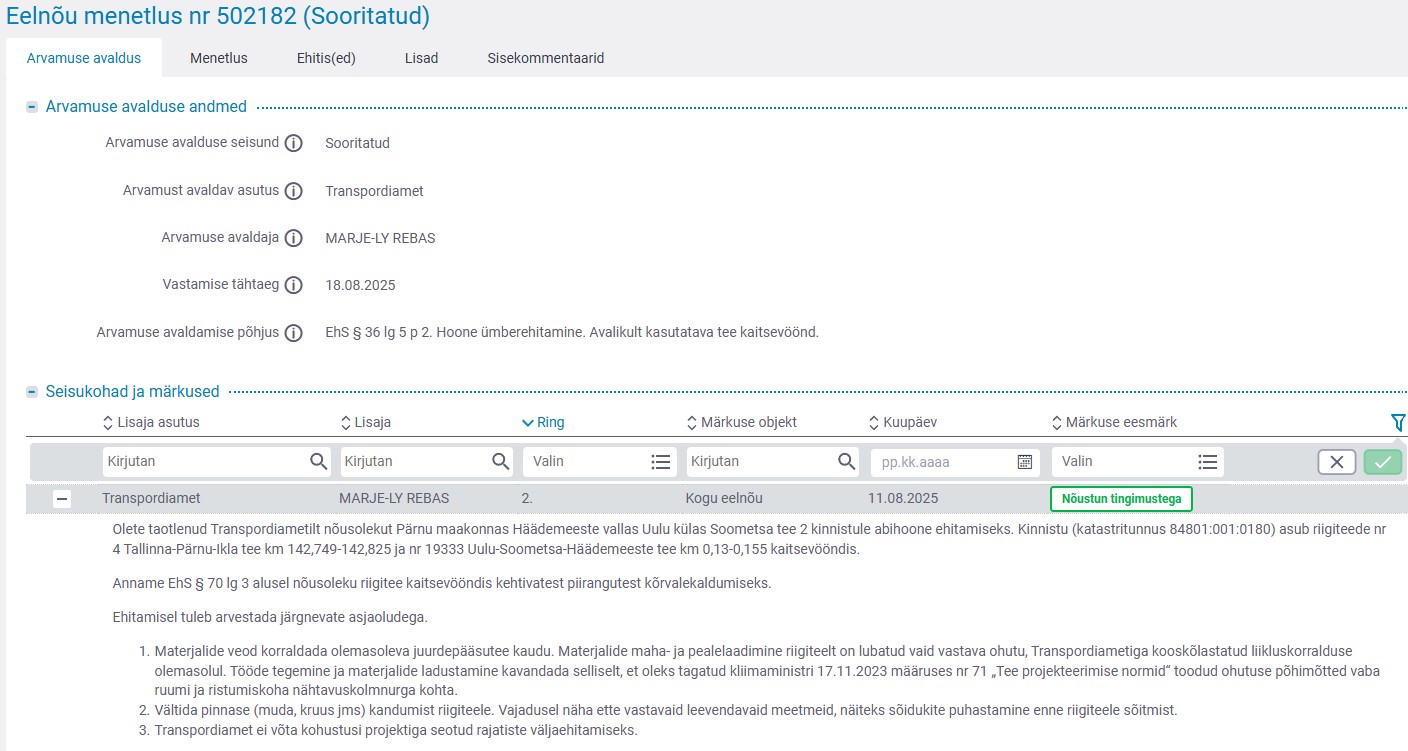Image resolution: width=1408 pixels, height=751 pixels.
Task: Click info icon next to Arvamuse avalduse seisund
Action: coord(293,143)
